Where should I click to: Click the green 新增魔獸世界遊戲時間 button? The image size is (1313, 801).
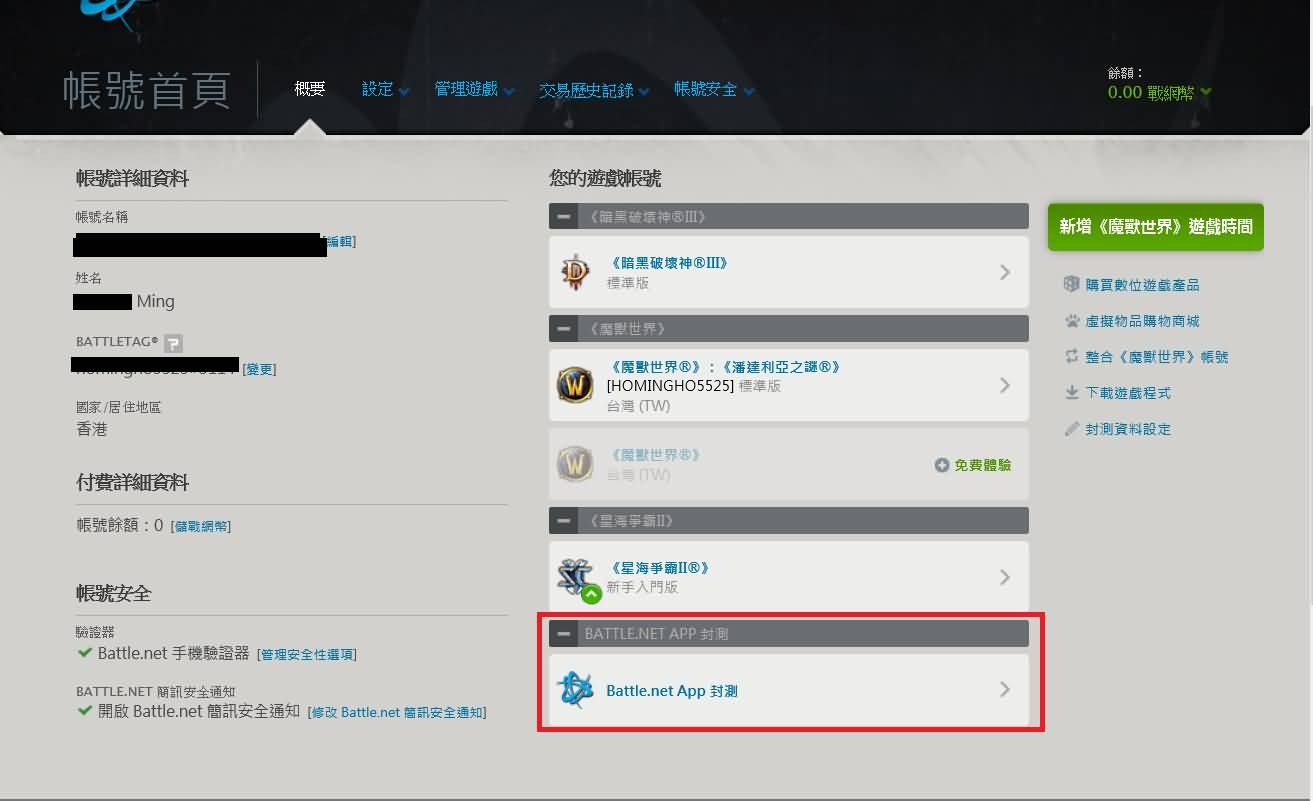coord(1156,227)
